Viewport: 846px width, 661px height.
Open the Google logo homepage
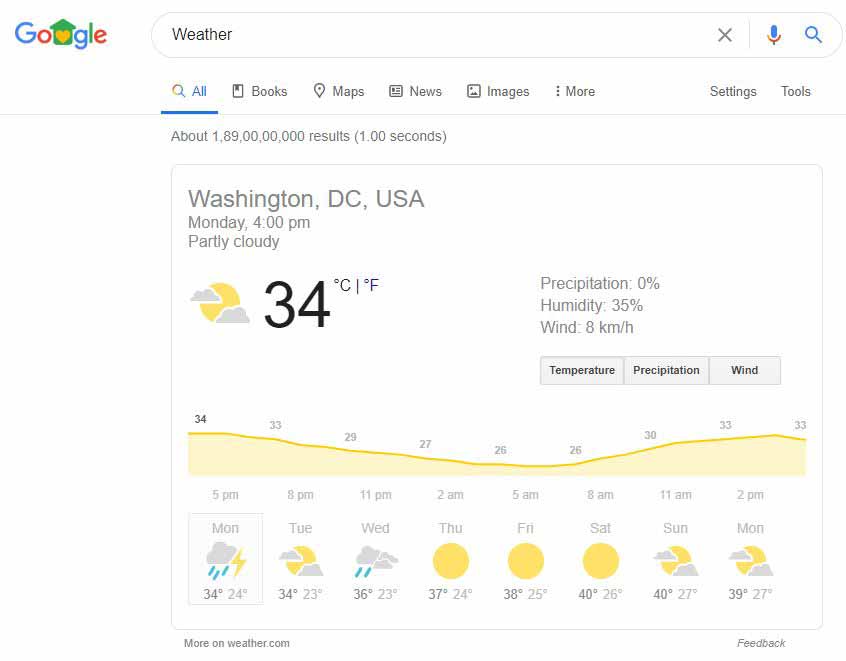(x=60, y=34)
